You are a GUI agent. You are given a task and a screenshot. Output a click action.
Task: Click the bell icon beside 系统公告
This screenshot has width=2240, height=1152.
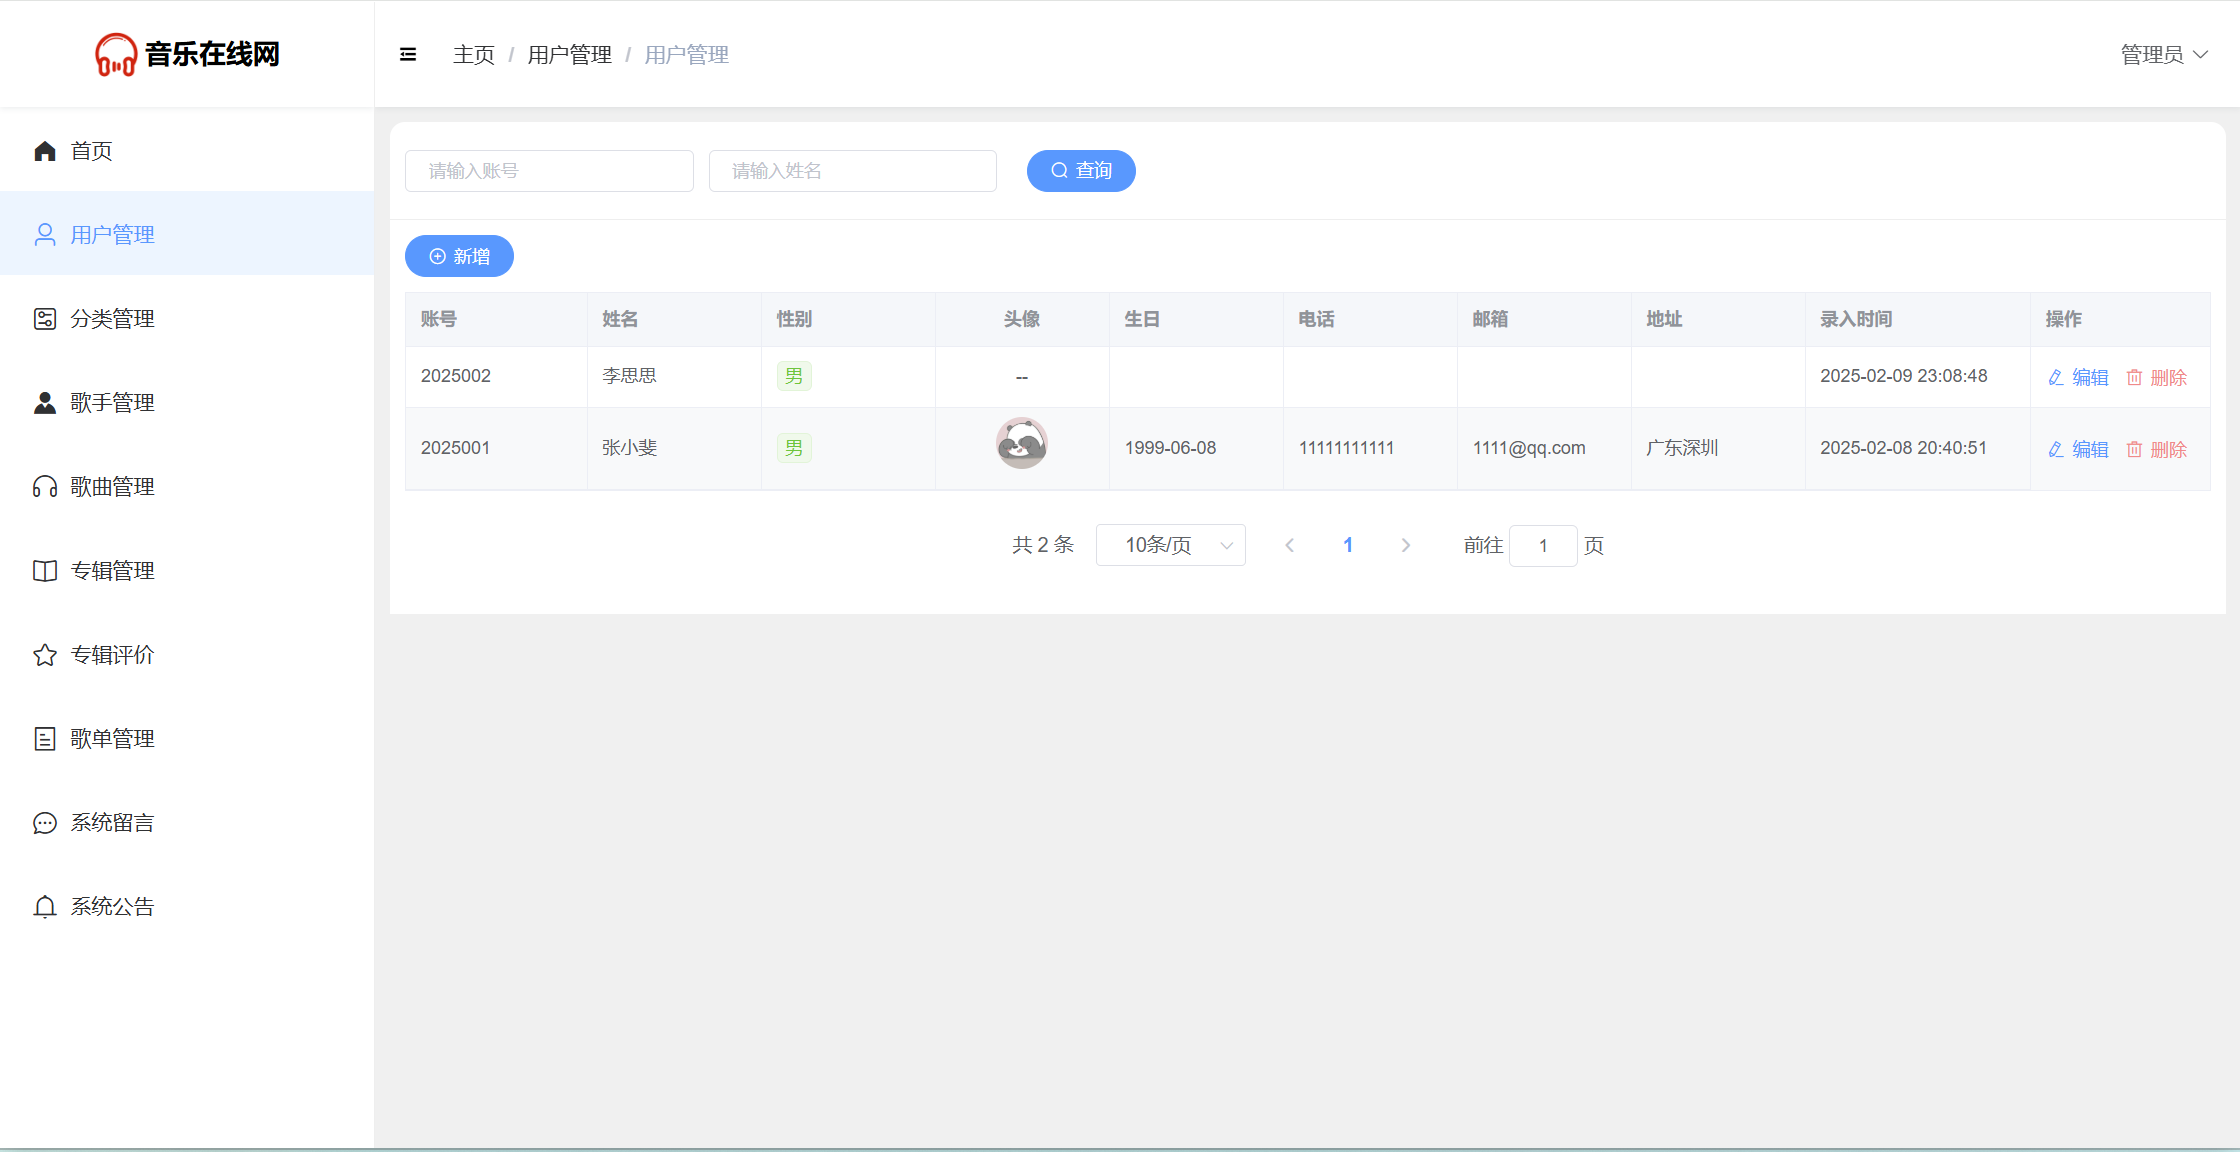pos(45,907)
